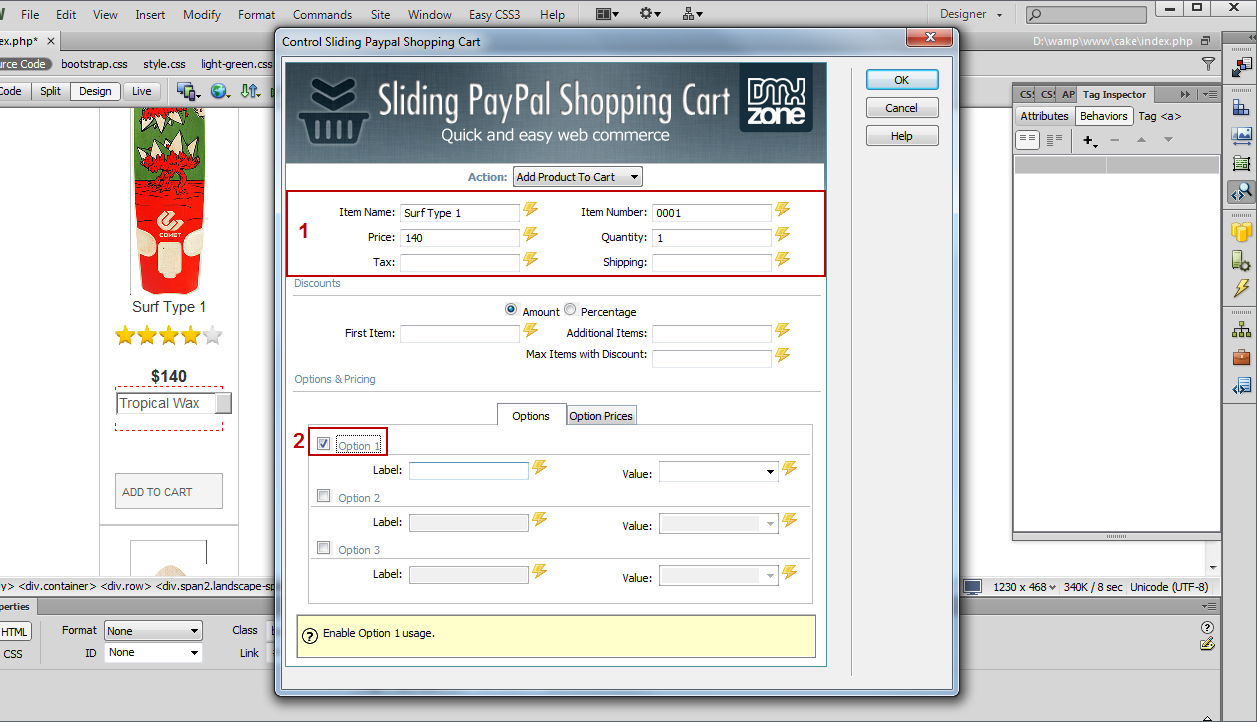Enable the Option 2 checkbox
The width and height of the screenshot is (1257, 722).
324,496
